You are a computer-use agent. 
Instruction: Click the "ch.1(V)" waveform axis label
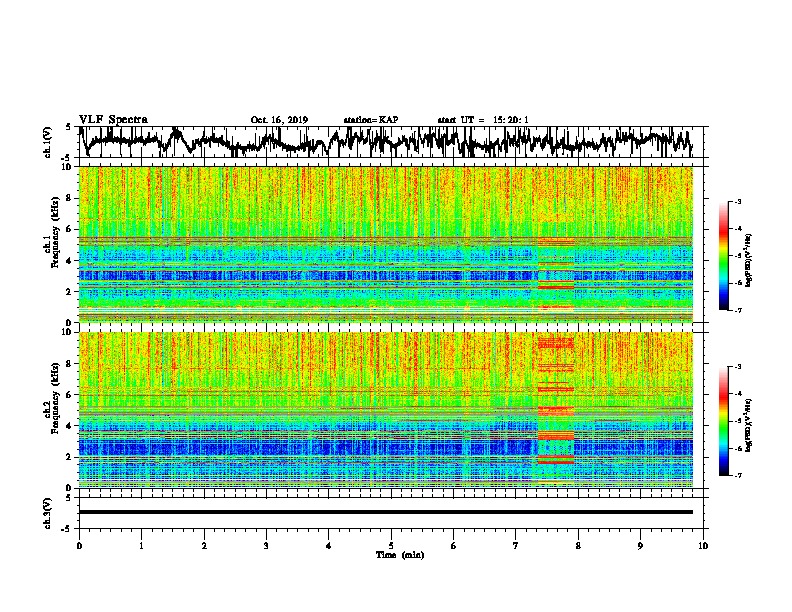48,142
